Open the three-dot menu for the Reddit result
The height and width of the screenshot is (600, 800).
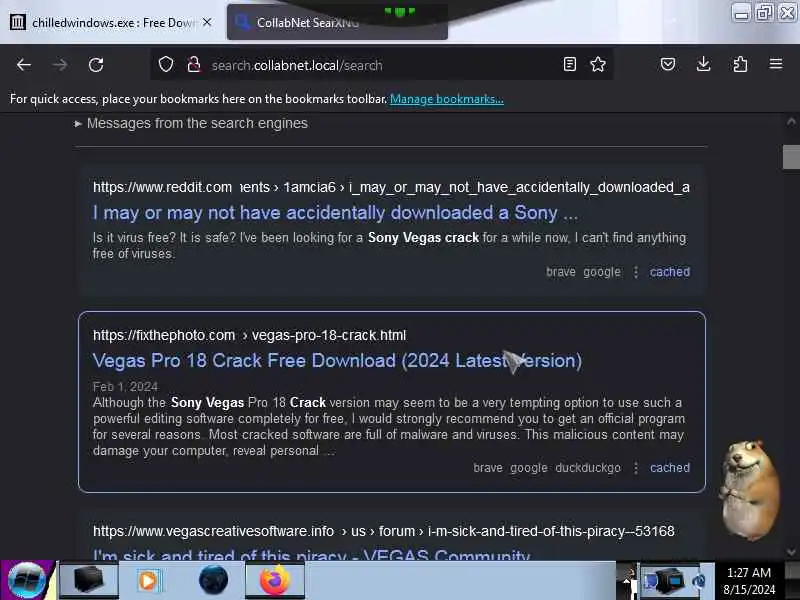point(636,272)
